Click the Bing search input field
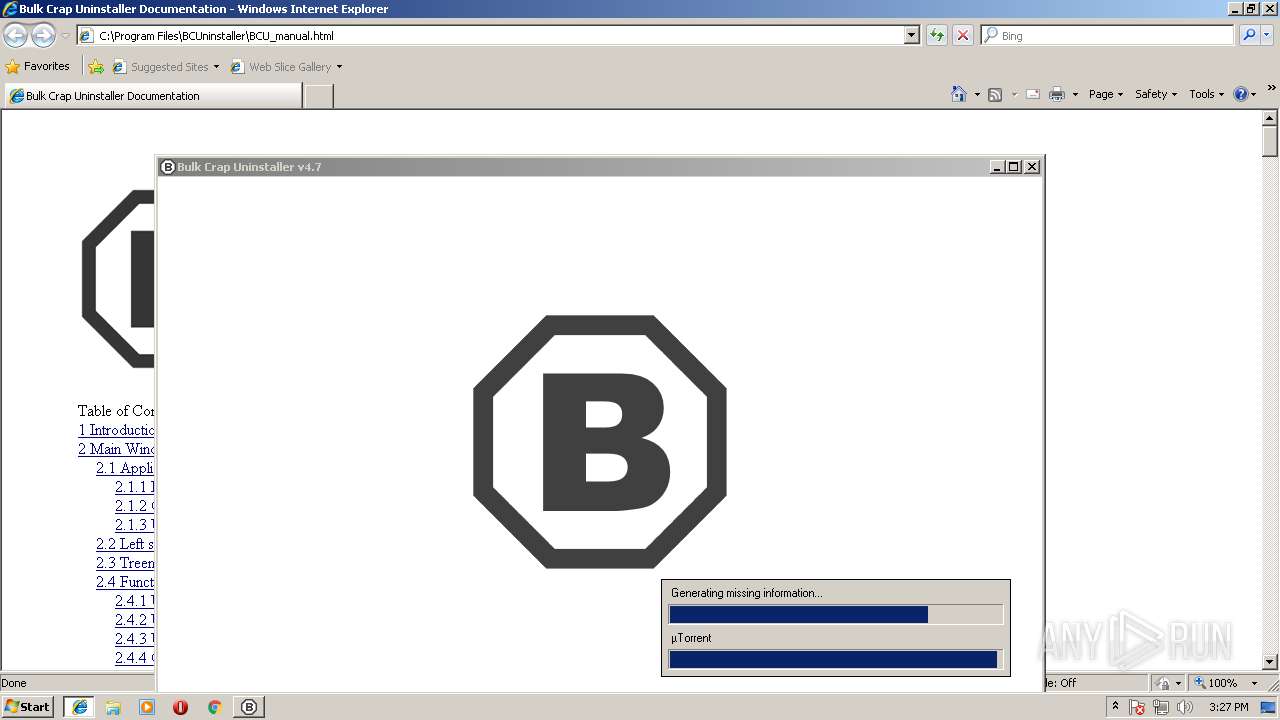1280x720 pixels. pyautogui.click(x=1107, y=35)
